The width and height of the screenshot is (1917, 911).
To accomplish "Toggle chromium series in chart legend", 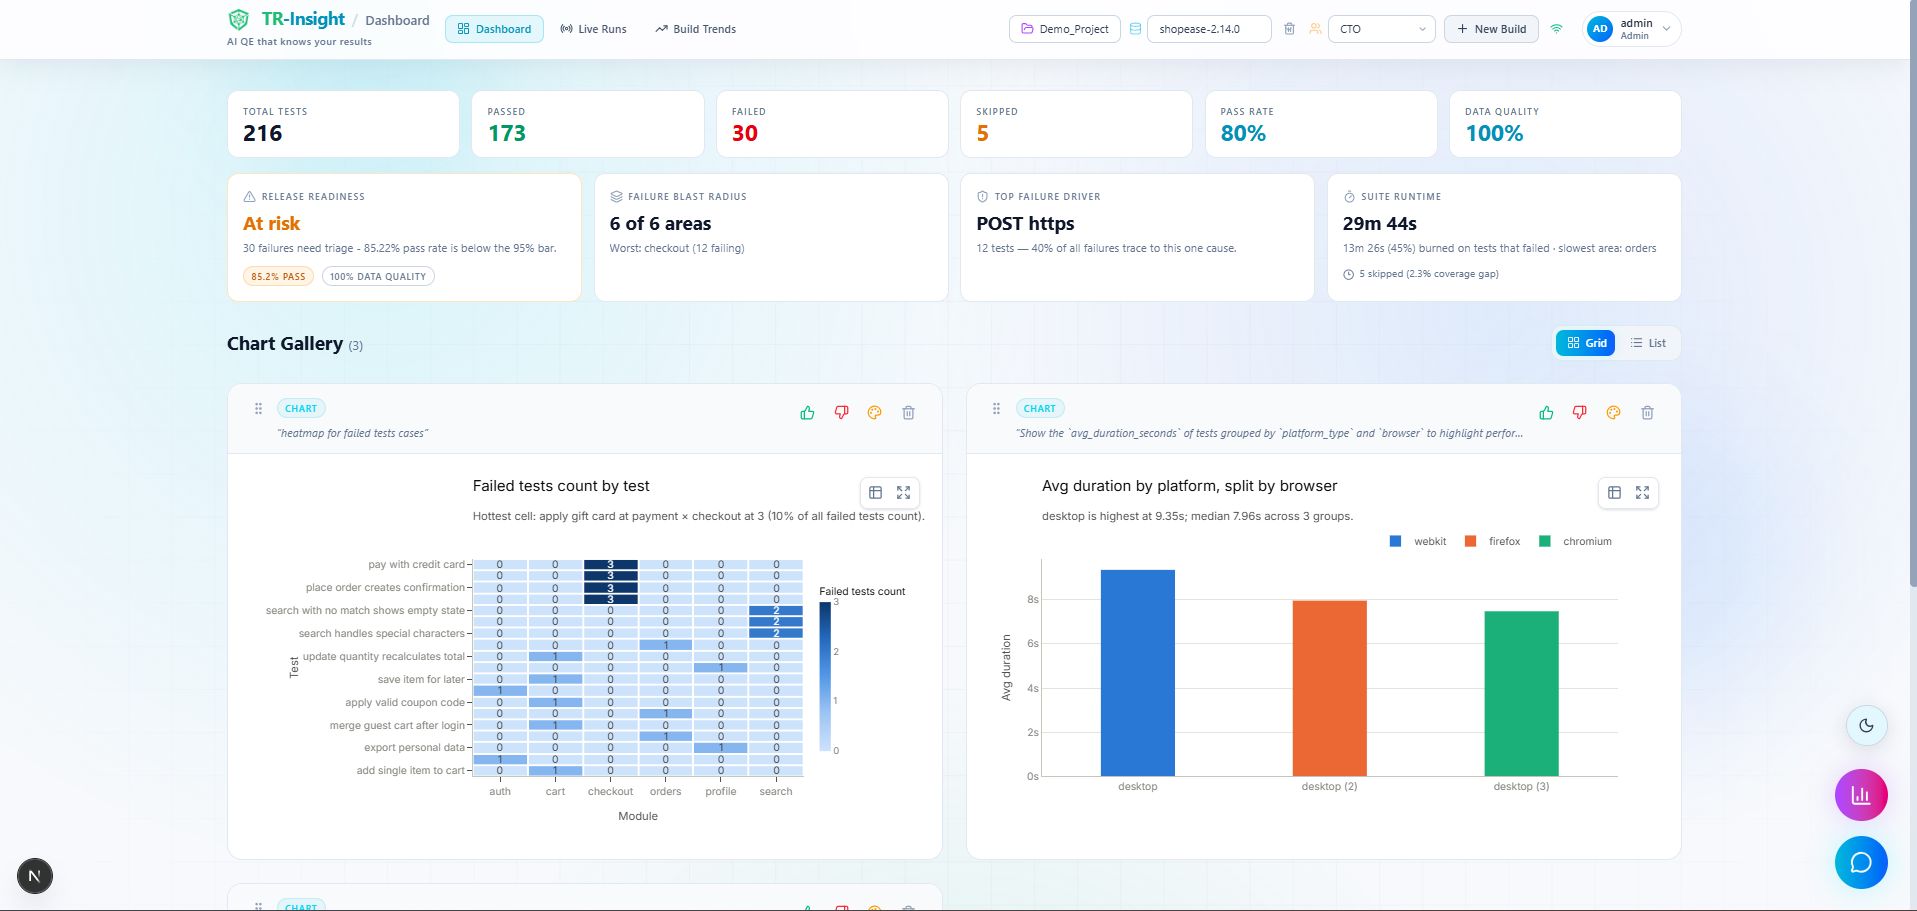I will click(x=1575, y=541).
